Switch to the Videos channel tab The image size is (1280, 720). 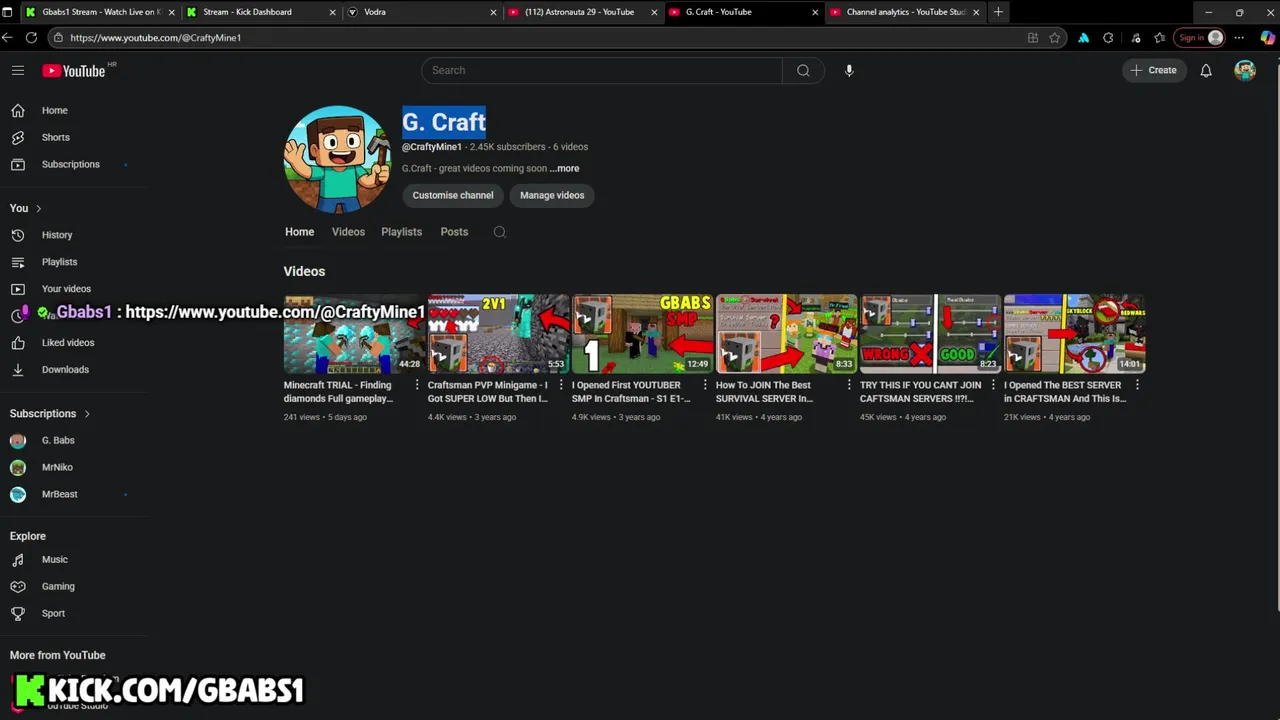tap(348, 232)
